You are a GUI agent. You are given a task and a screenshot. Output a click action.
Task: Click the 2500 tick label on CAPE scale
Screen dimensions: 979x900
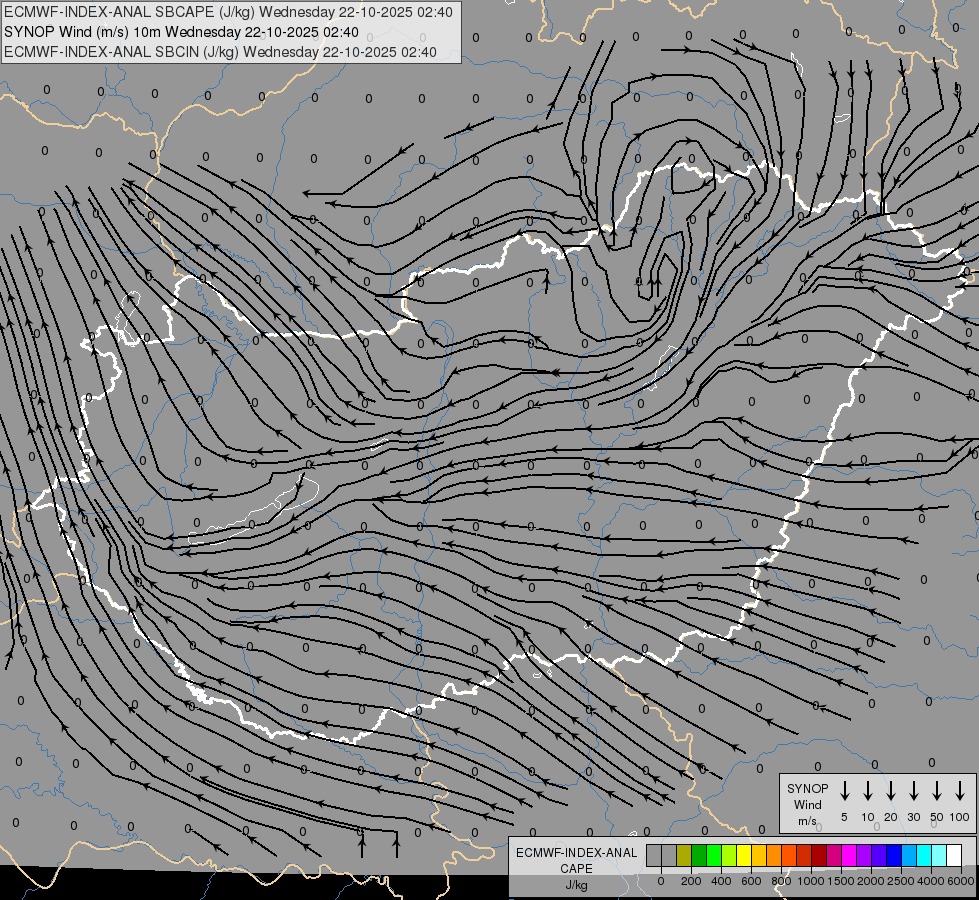[901, 881]
